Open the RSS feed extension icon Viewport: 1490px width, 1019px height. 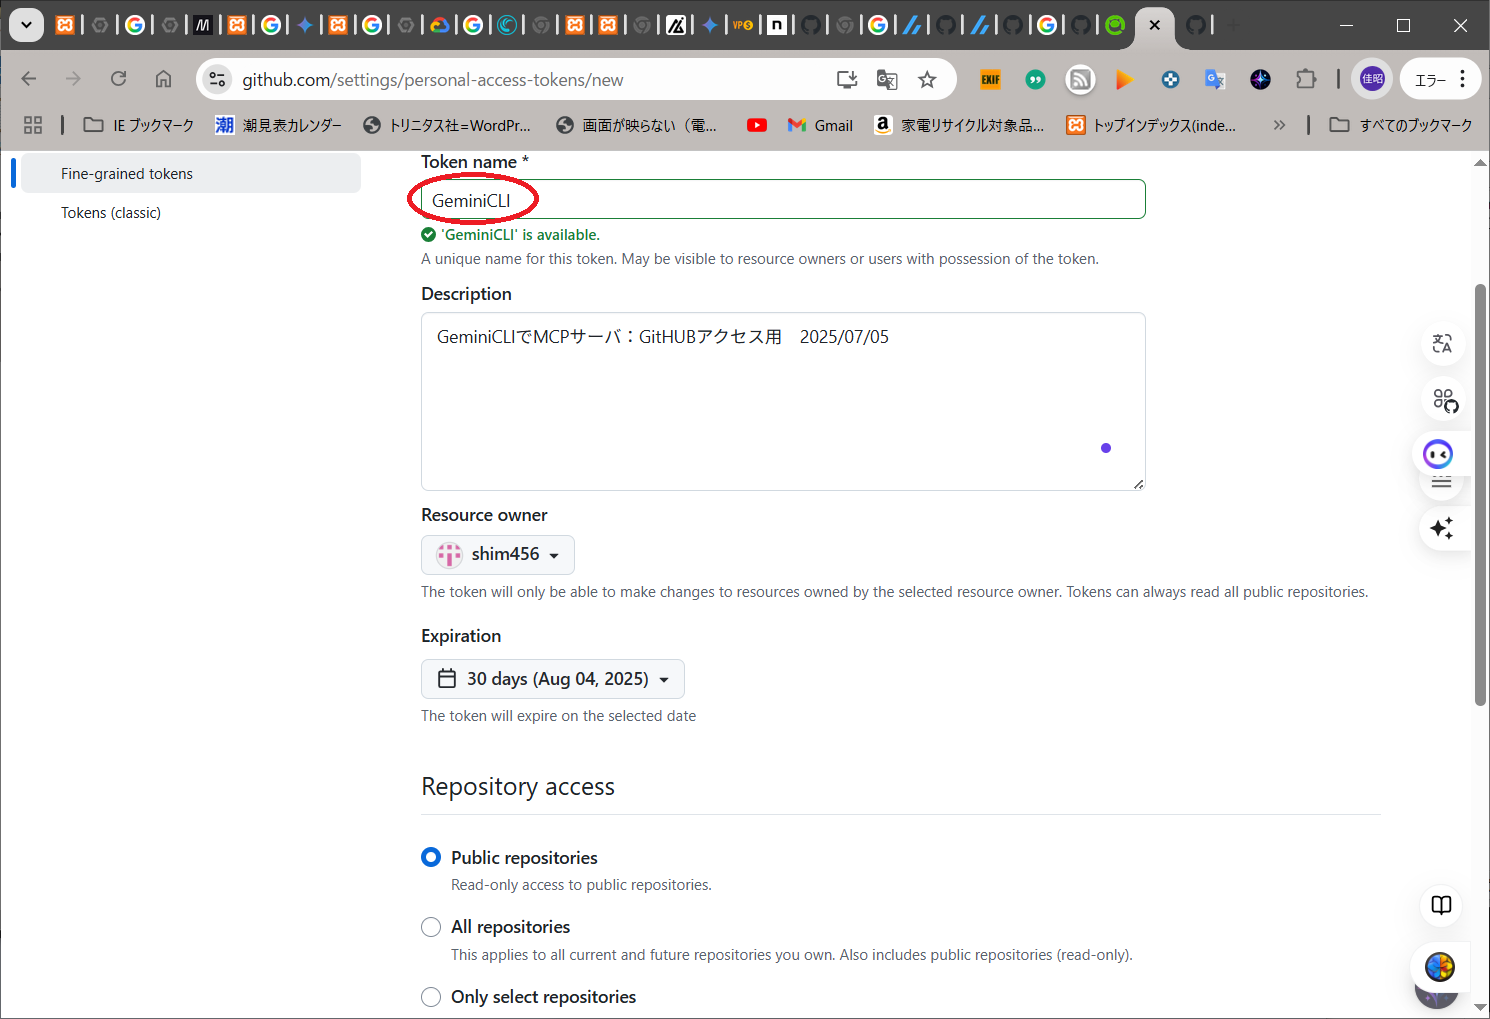click(1080, 80)
